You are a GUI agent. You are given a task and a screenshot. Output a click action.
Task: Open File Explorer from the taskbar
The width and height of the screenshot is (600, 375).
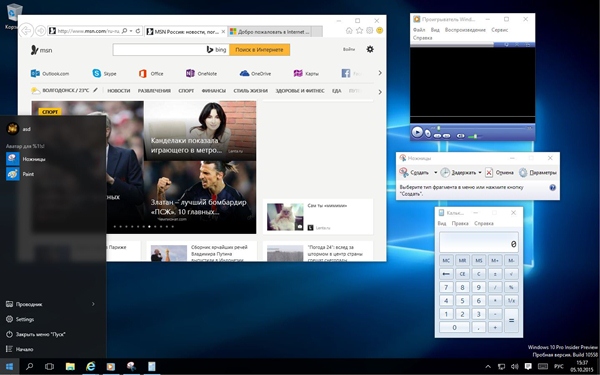click(x=70, y=367)
